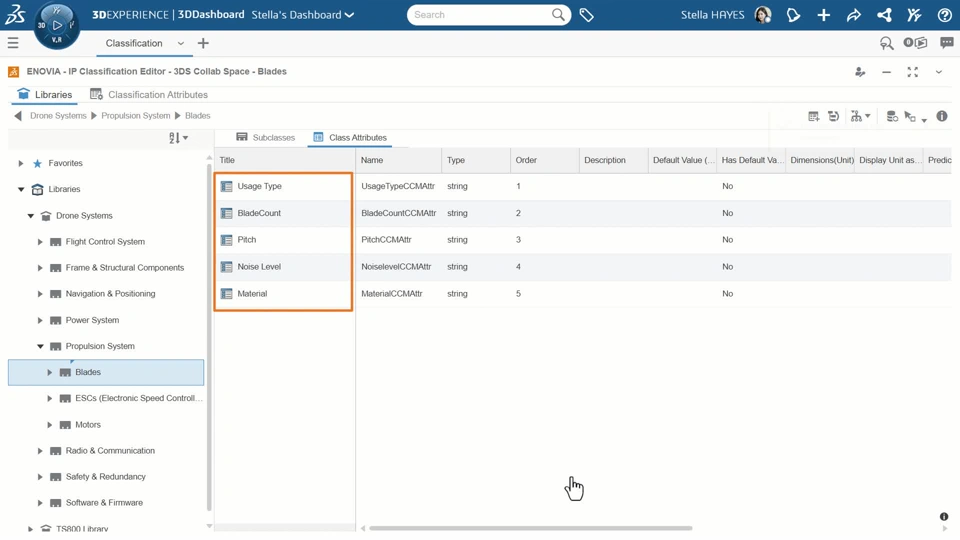Click the database settings toolbar icon

click(892, 116)
